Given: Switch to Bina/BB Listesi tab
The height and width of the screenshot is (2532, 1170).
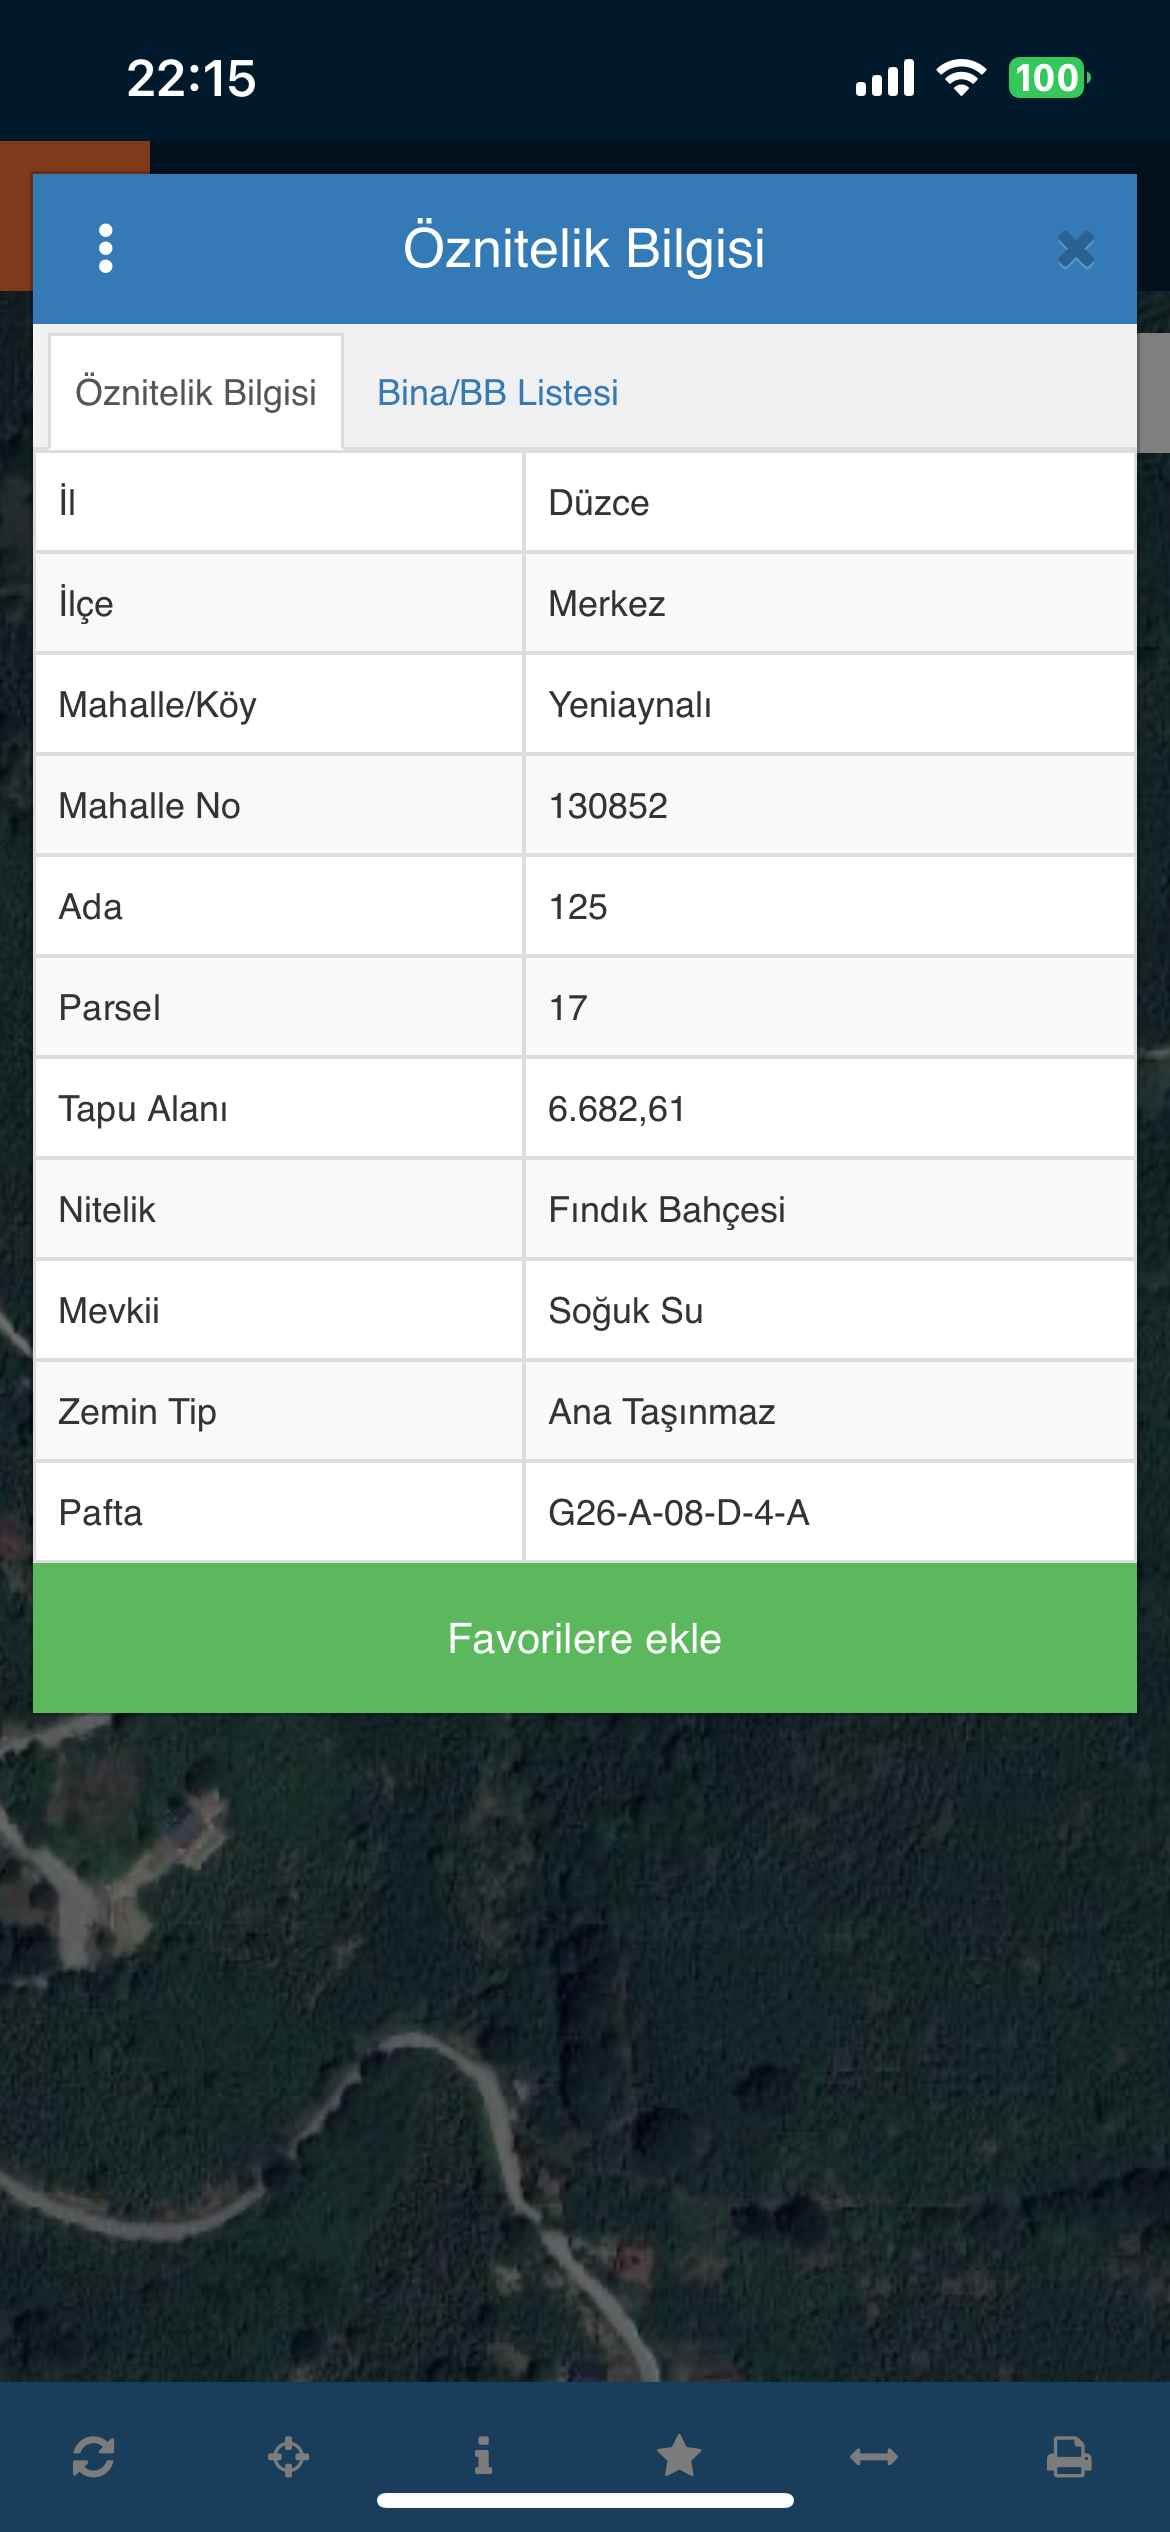Looking at the screenshot, I should click(497, 393).
